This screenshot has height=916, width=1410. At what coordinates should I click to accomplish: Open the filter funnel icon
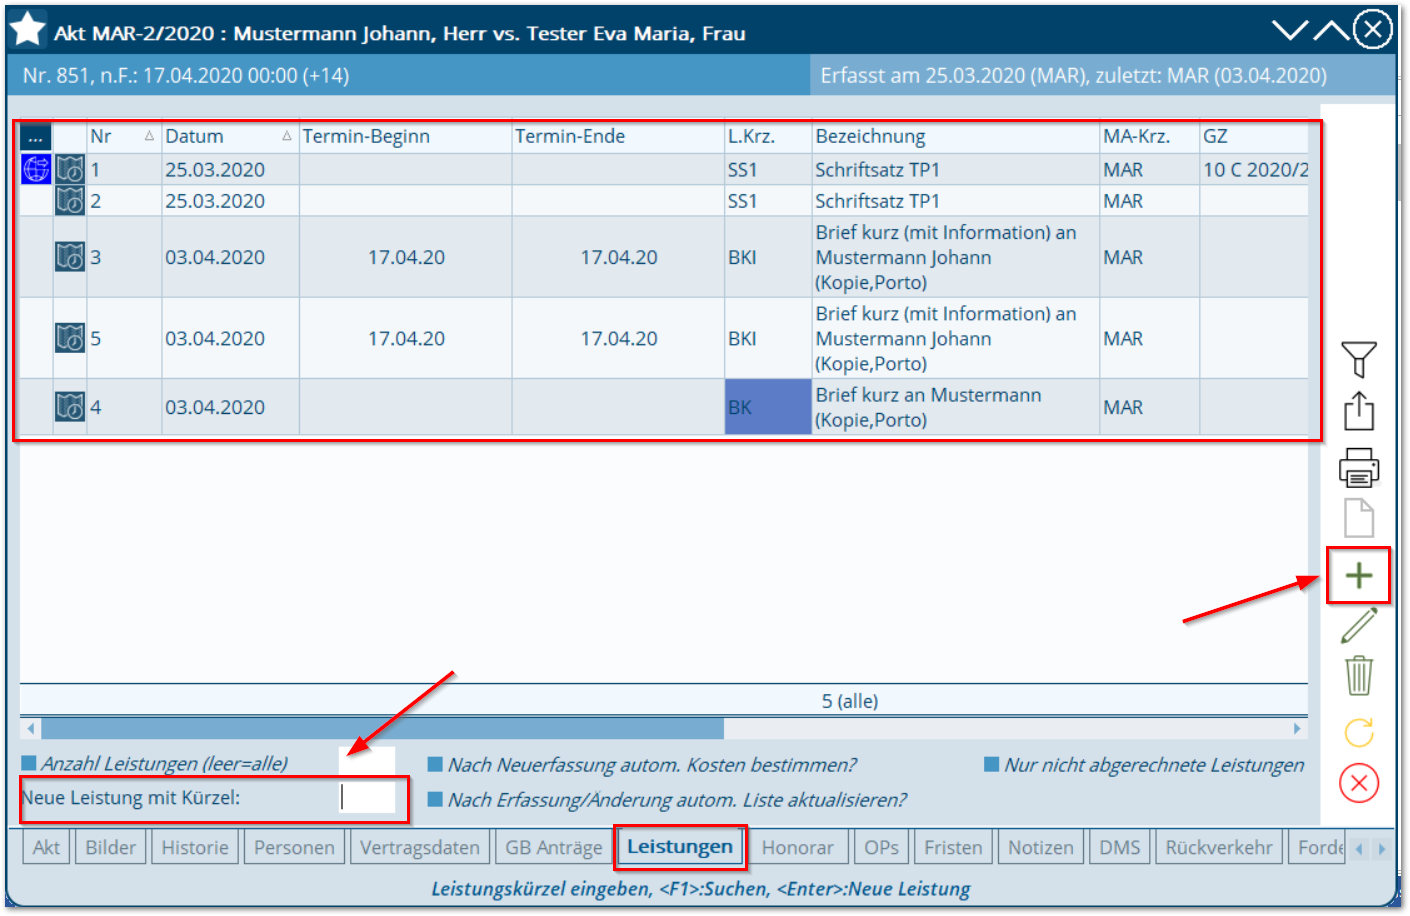tap(1358, 359)
